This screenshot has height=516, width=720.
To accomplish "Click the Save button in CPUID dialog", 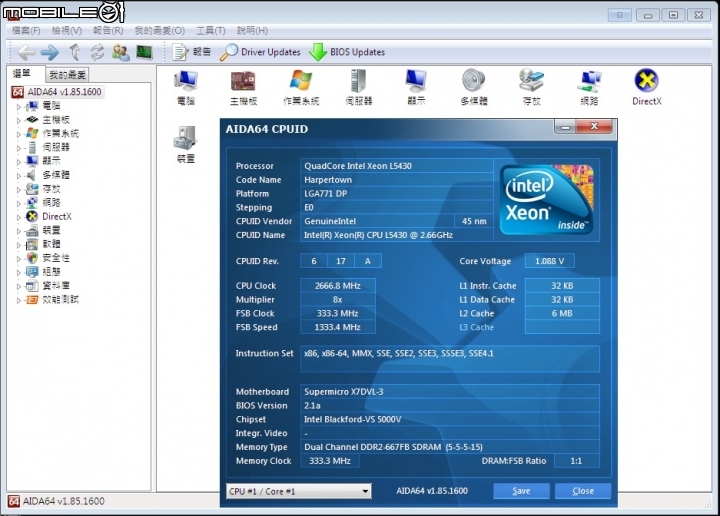I will coord(521,491).
